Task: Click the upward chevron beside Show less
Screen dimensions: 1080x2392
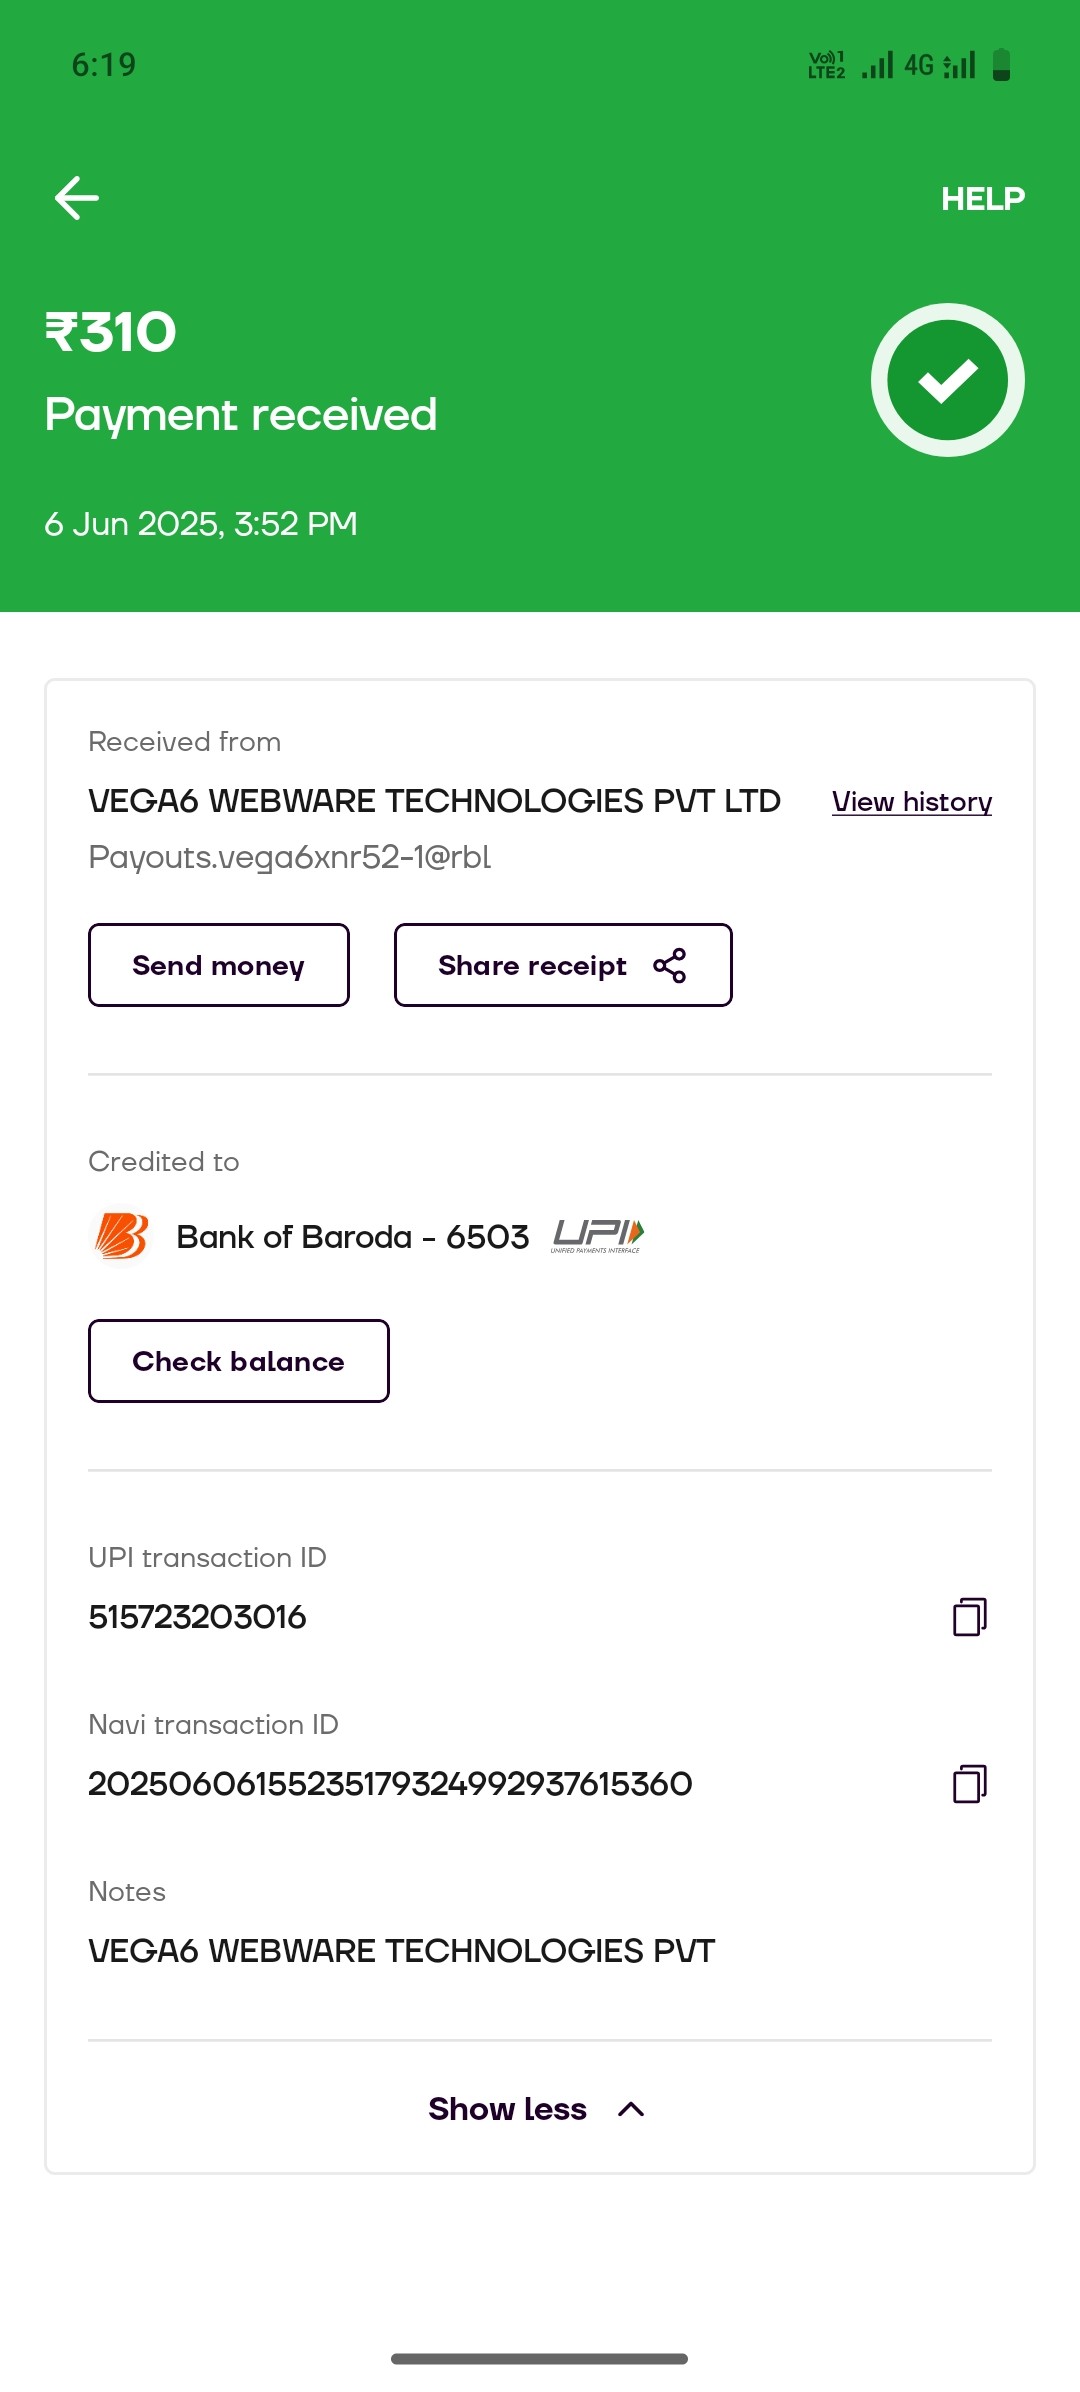Action: tap(631, 2109)
